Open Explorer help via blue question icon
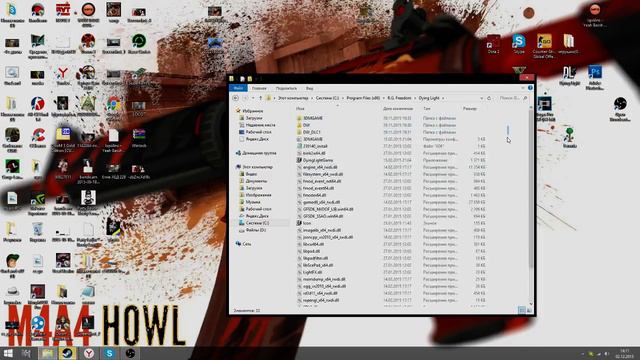This screenshot has width=640, height=360. [x=530, y=88]
